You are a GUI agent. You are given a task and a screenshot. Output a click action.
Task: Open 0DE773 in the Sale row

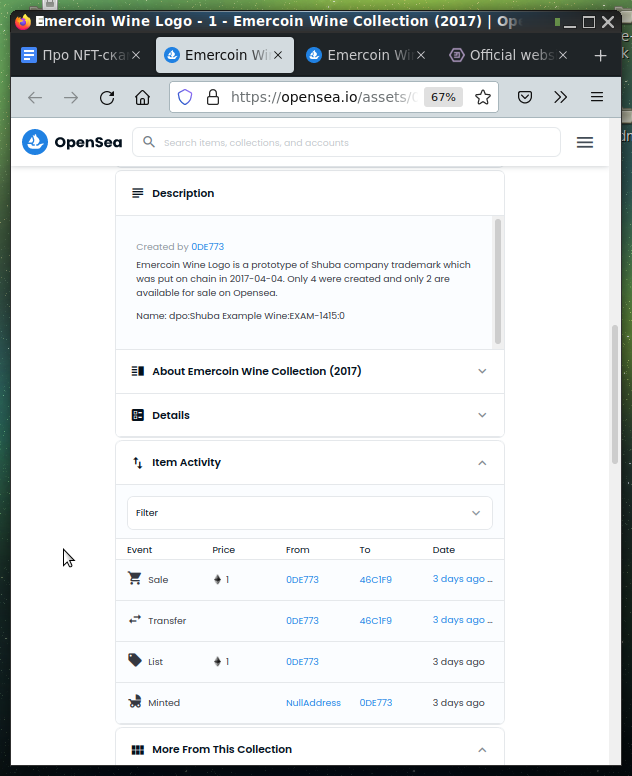tap(302, 580)
